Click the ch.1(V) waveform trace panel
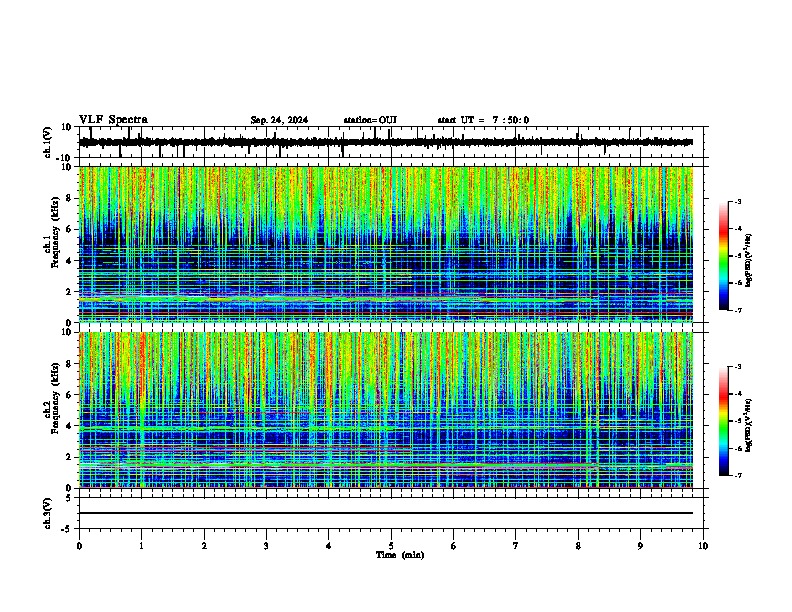The height and width of the screenshot is (612, 792). (390, 142)
